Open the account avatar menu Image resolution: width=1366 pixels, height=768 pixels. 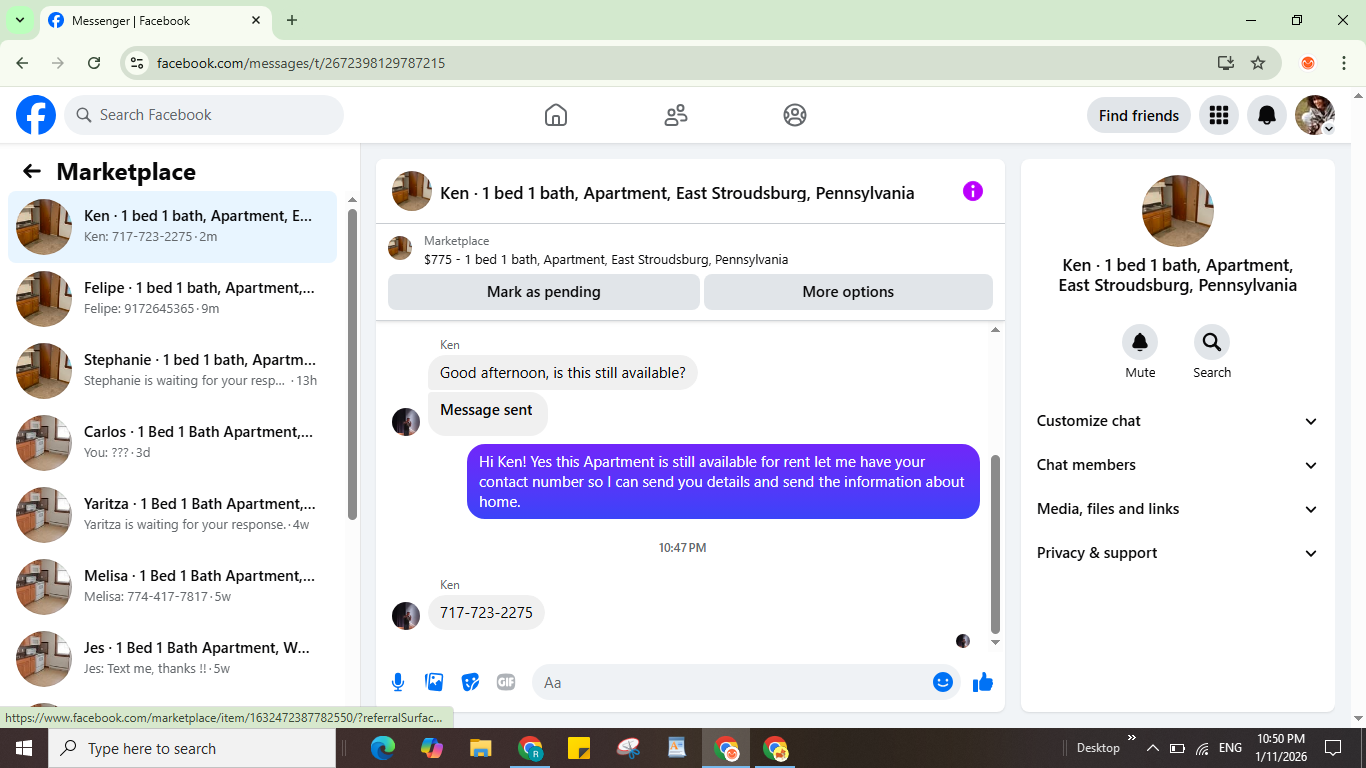point(1315,115)
